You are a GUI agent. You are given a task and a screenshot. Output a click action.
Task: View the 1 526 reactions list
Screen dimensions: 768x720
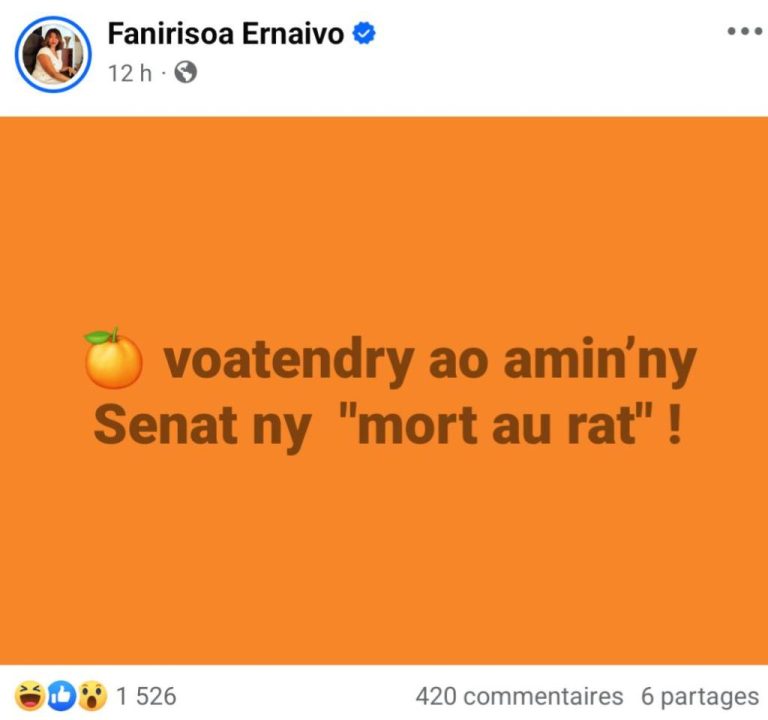(146, 696)
